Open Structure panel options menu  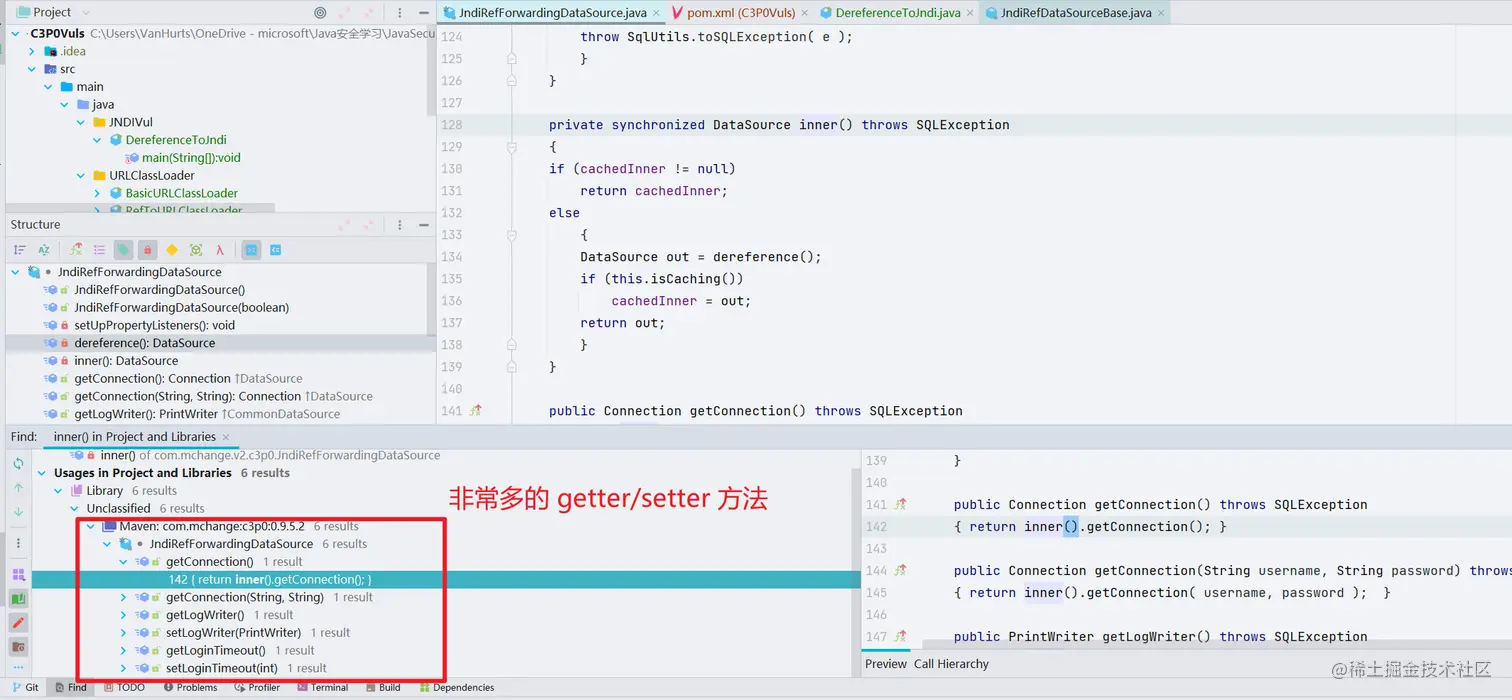tap(399, 225)
